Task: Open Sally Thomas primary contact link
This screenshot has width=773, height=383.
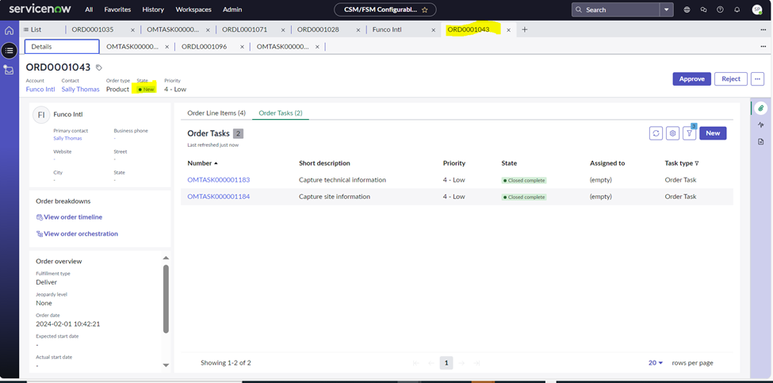Action: 68,139
